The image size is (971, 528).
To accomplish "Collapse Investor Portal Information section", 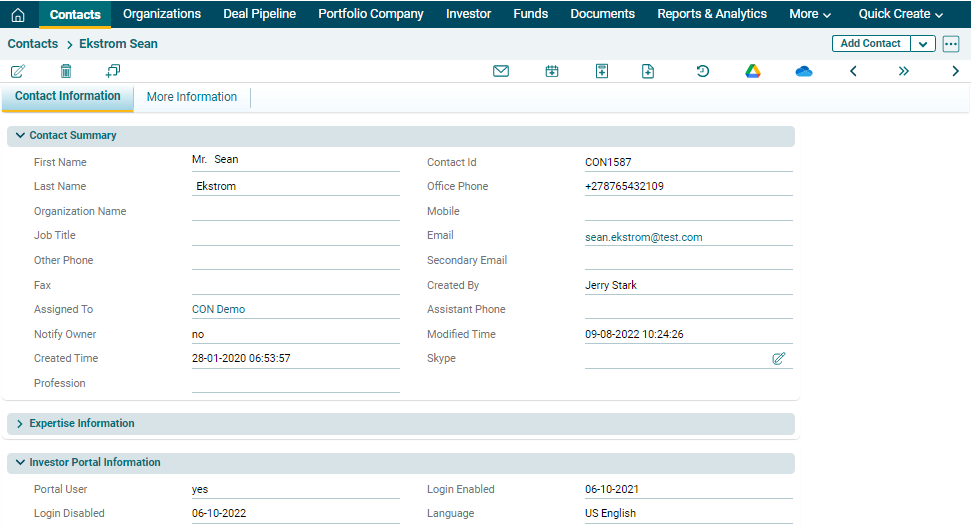I will pyautogui.click(x=20, y=463).
